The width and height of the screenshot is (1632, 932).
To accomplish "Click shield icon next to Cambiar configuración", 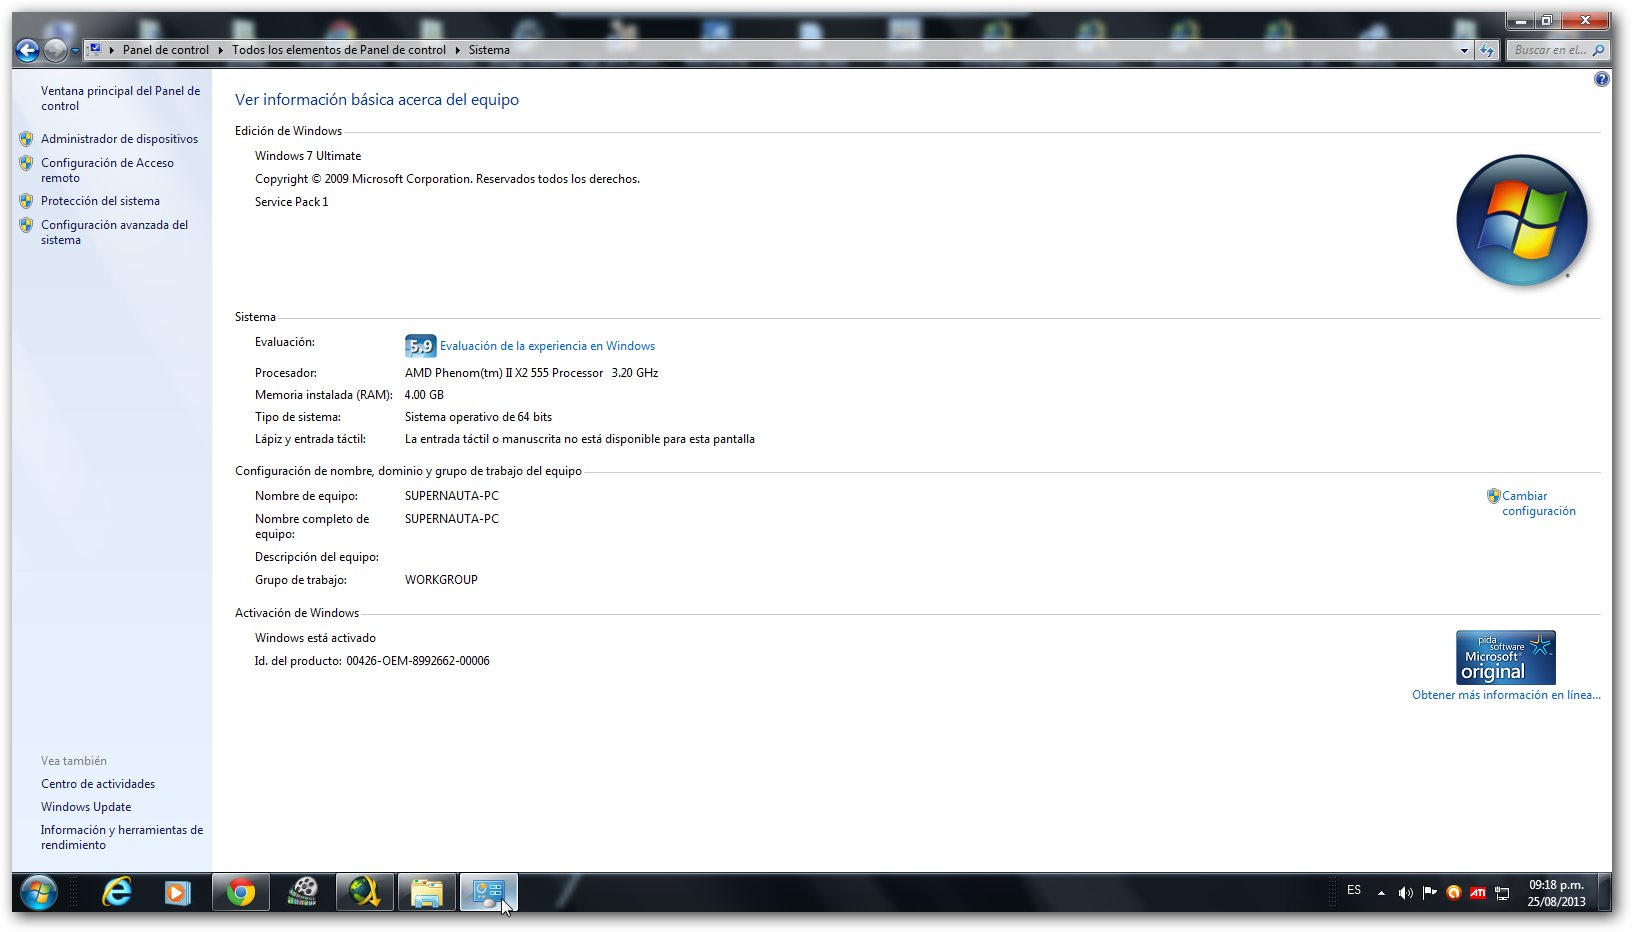I will [x=1493, y=495].
